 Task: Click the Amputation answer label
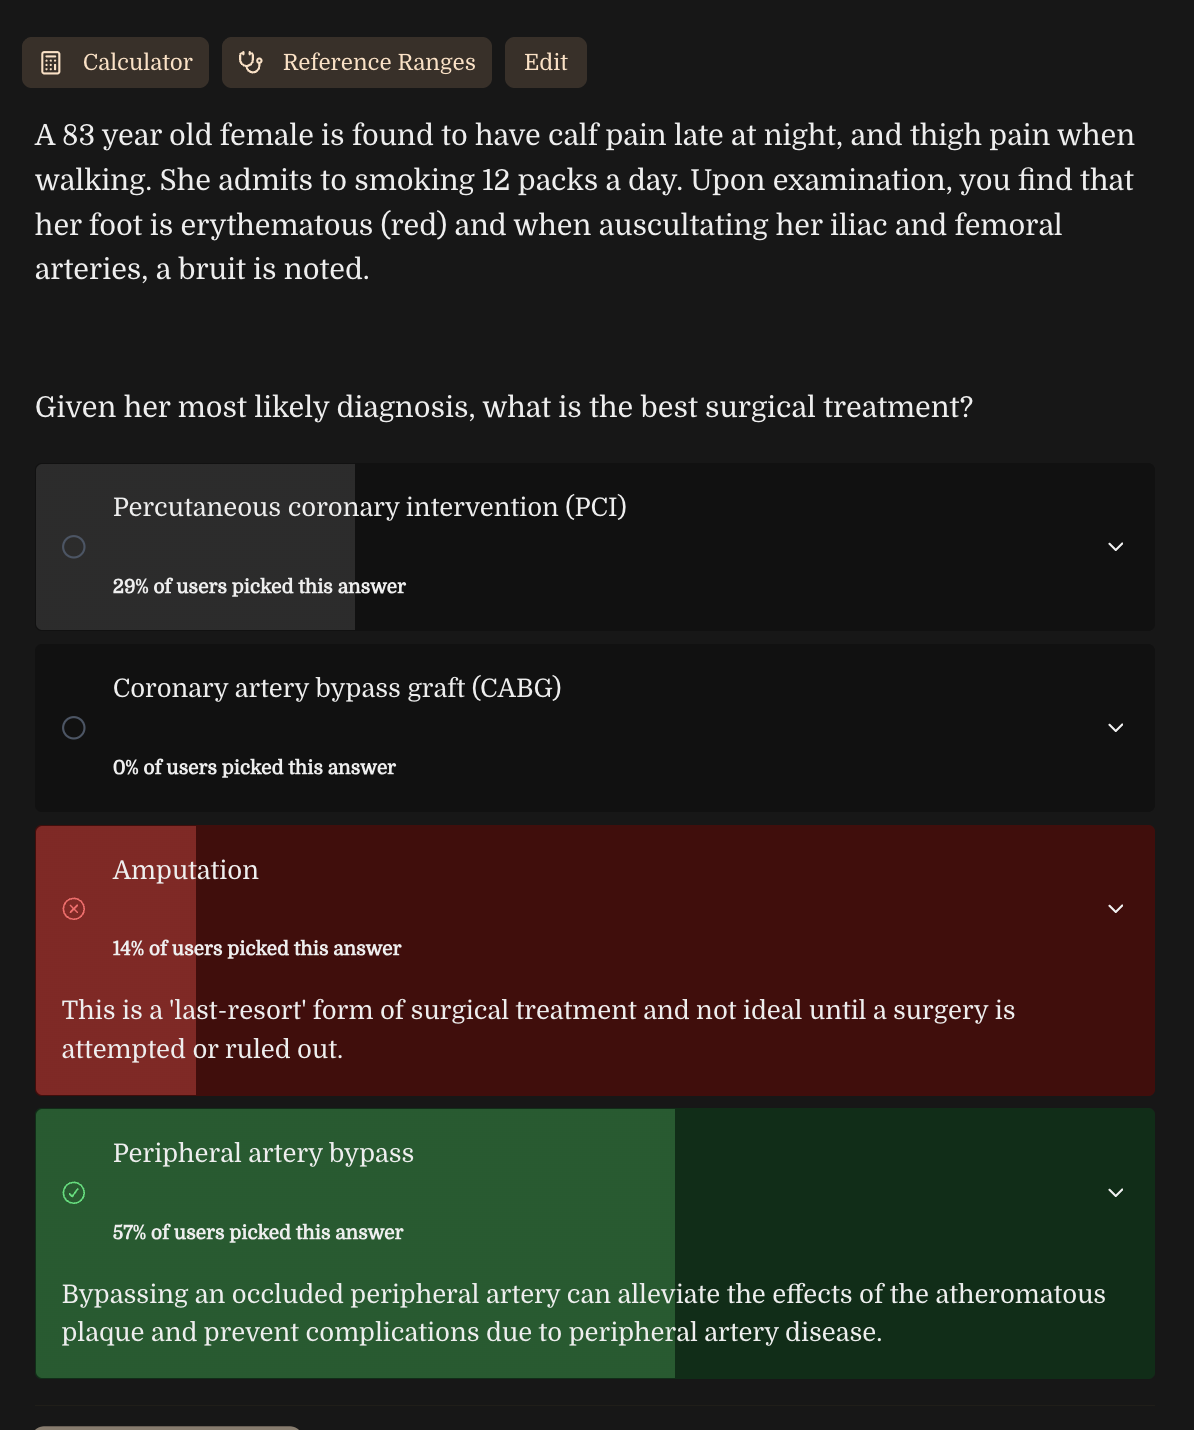click(x=186, y=870)
